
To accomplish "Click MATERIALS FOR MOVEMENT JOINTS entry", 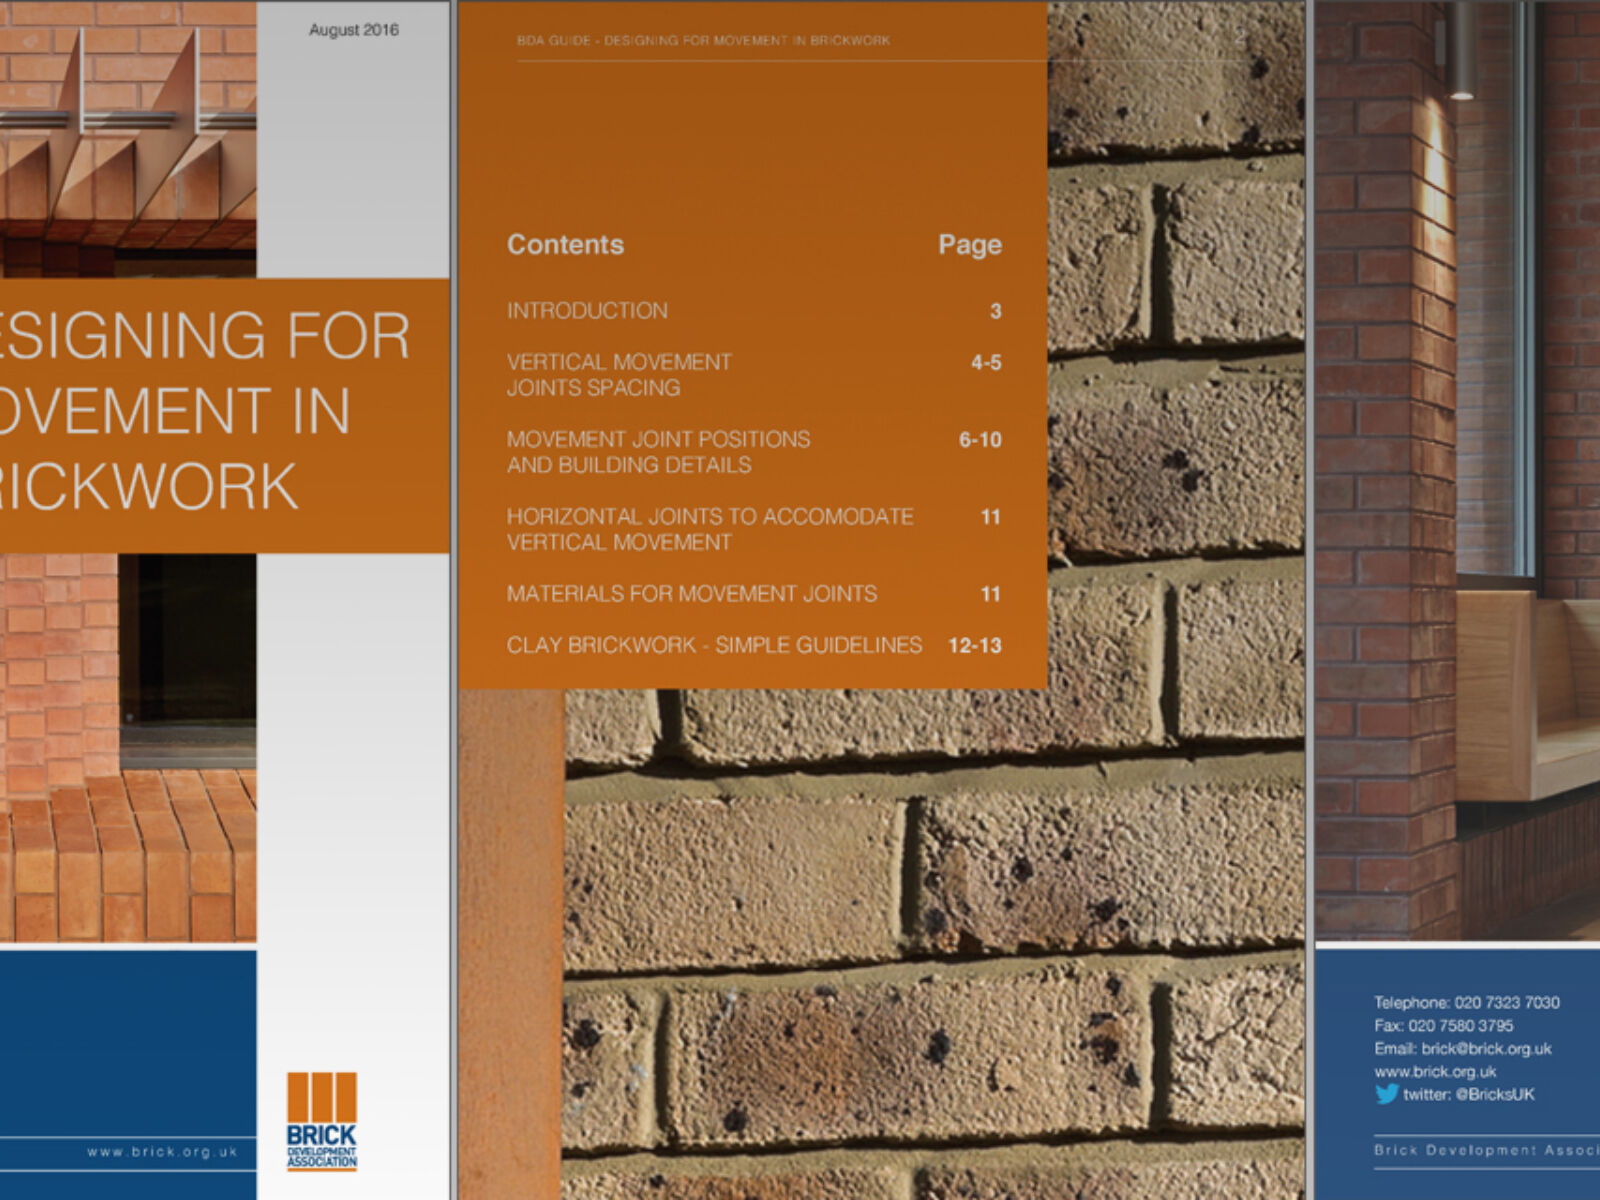I will 693,593.
